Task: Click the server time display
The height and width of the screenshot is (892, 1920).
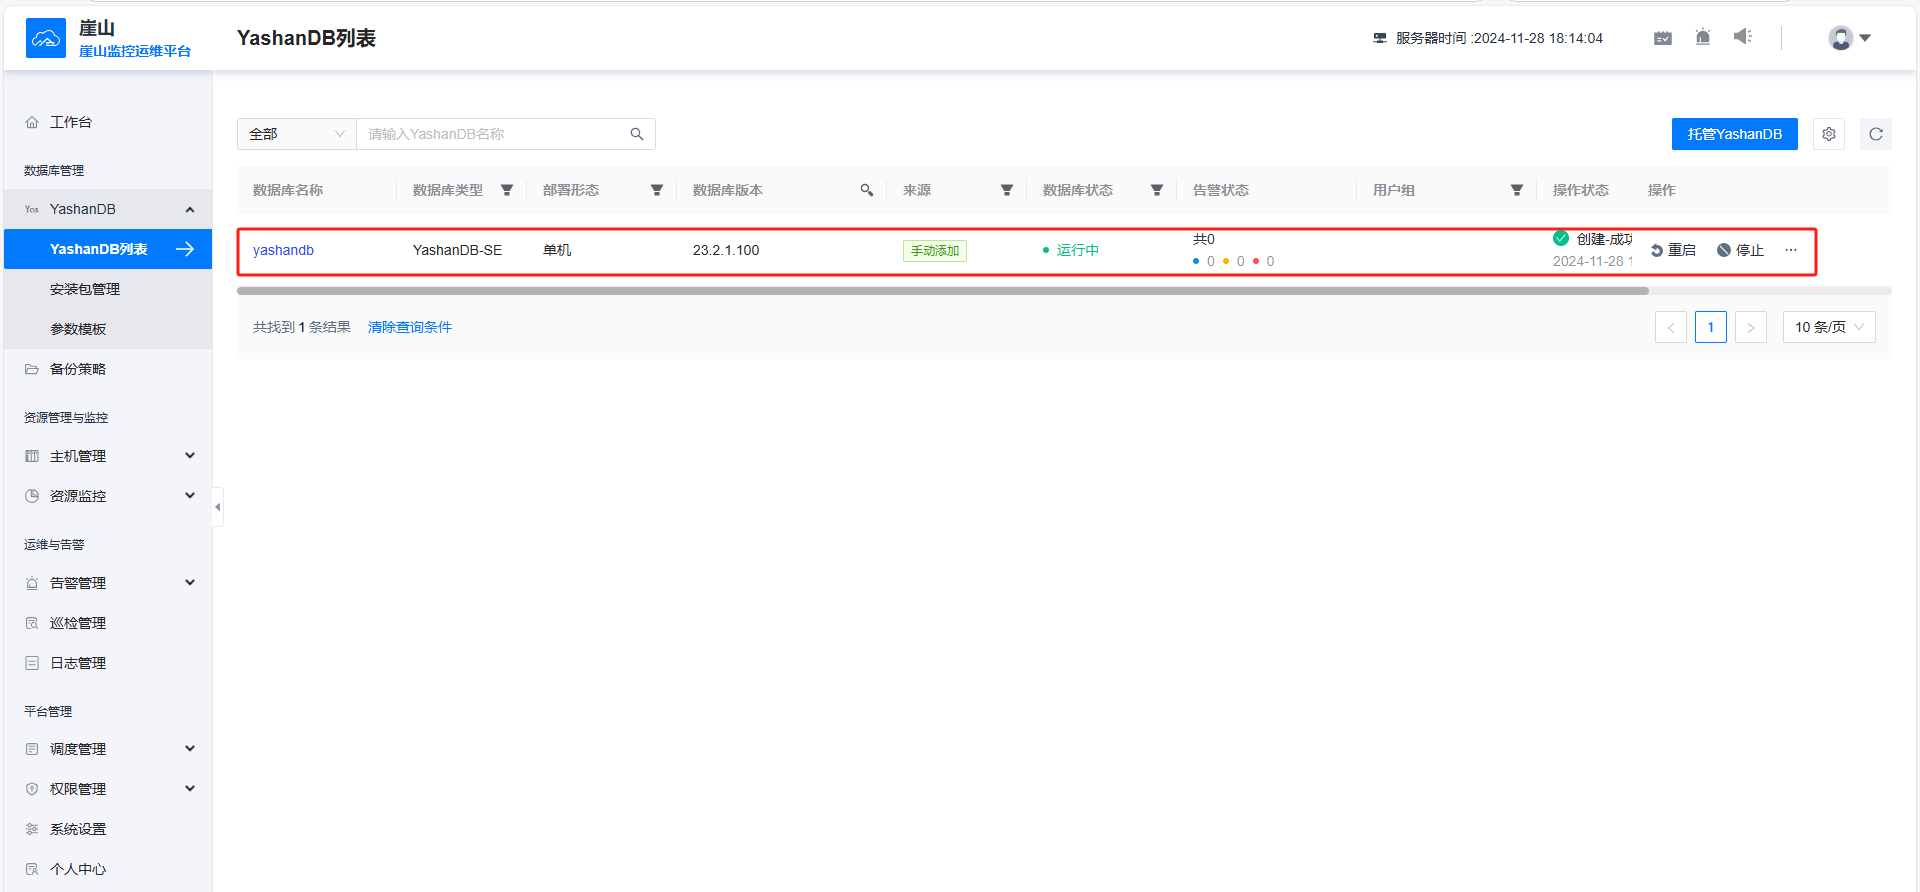Action: (1488, 38)
